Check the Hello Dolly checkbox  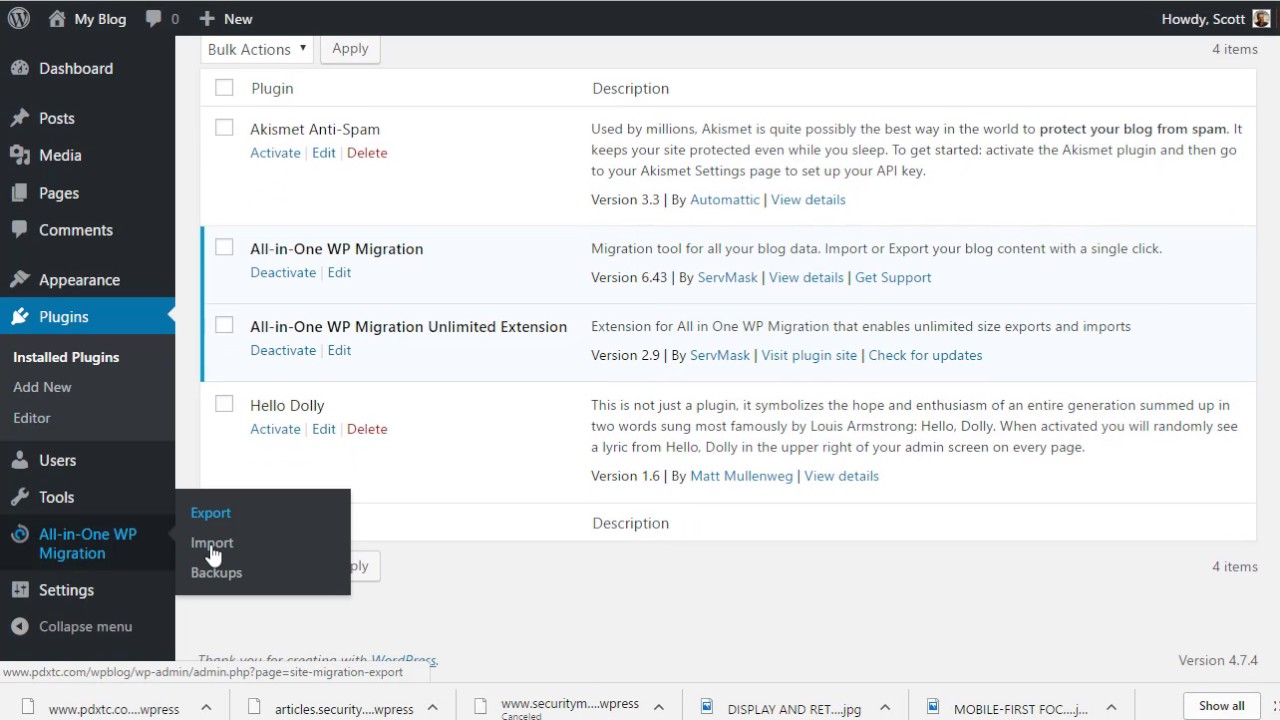click(224, 404)
